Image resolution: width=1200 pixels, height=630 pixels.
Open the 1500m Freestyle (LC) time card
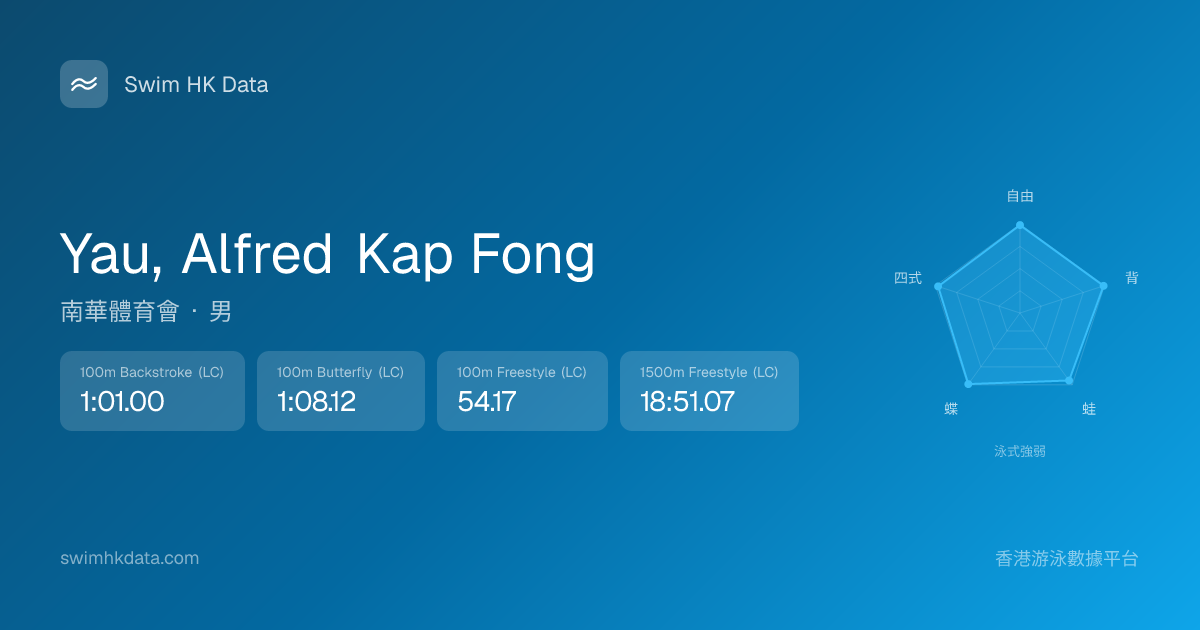point(709,391)
